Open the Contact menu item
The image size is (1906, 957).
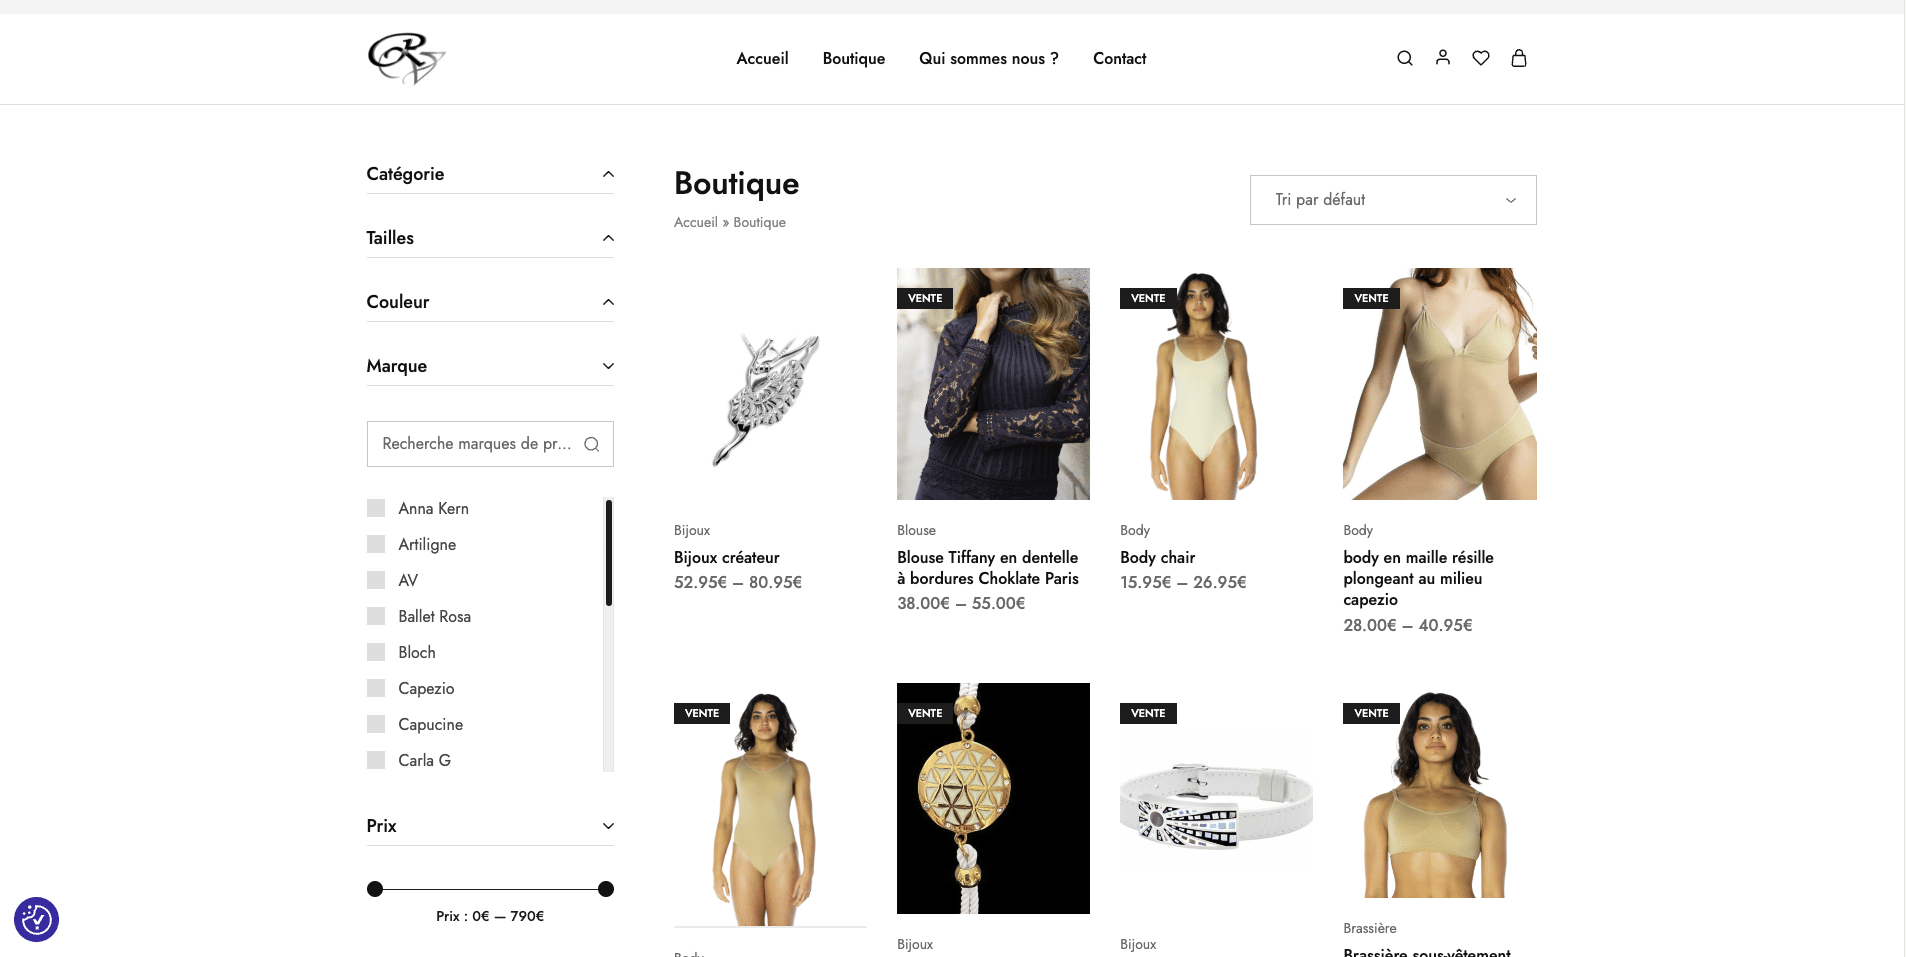[1119, 59]
